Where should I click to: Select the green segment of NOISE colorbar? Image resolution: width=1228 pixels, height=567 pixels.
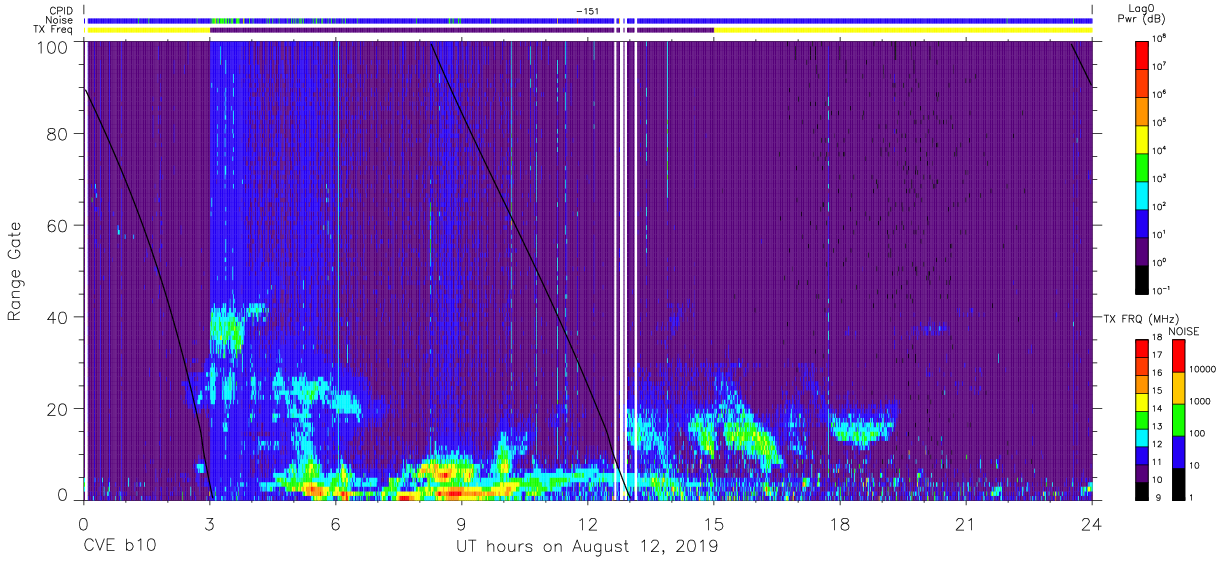click(1178, 419)
